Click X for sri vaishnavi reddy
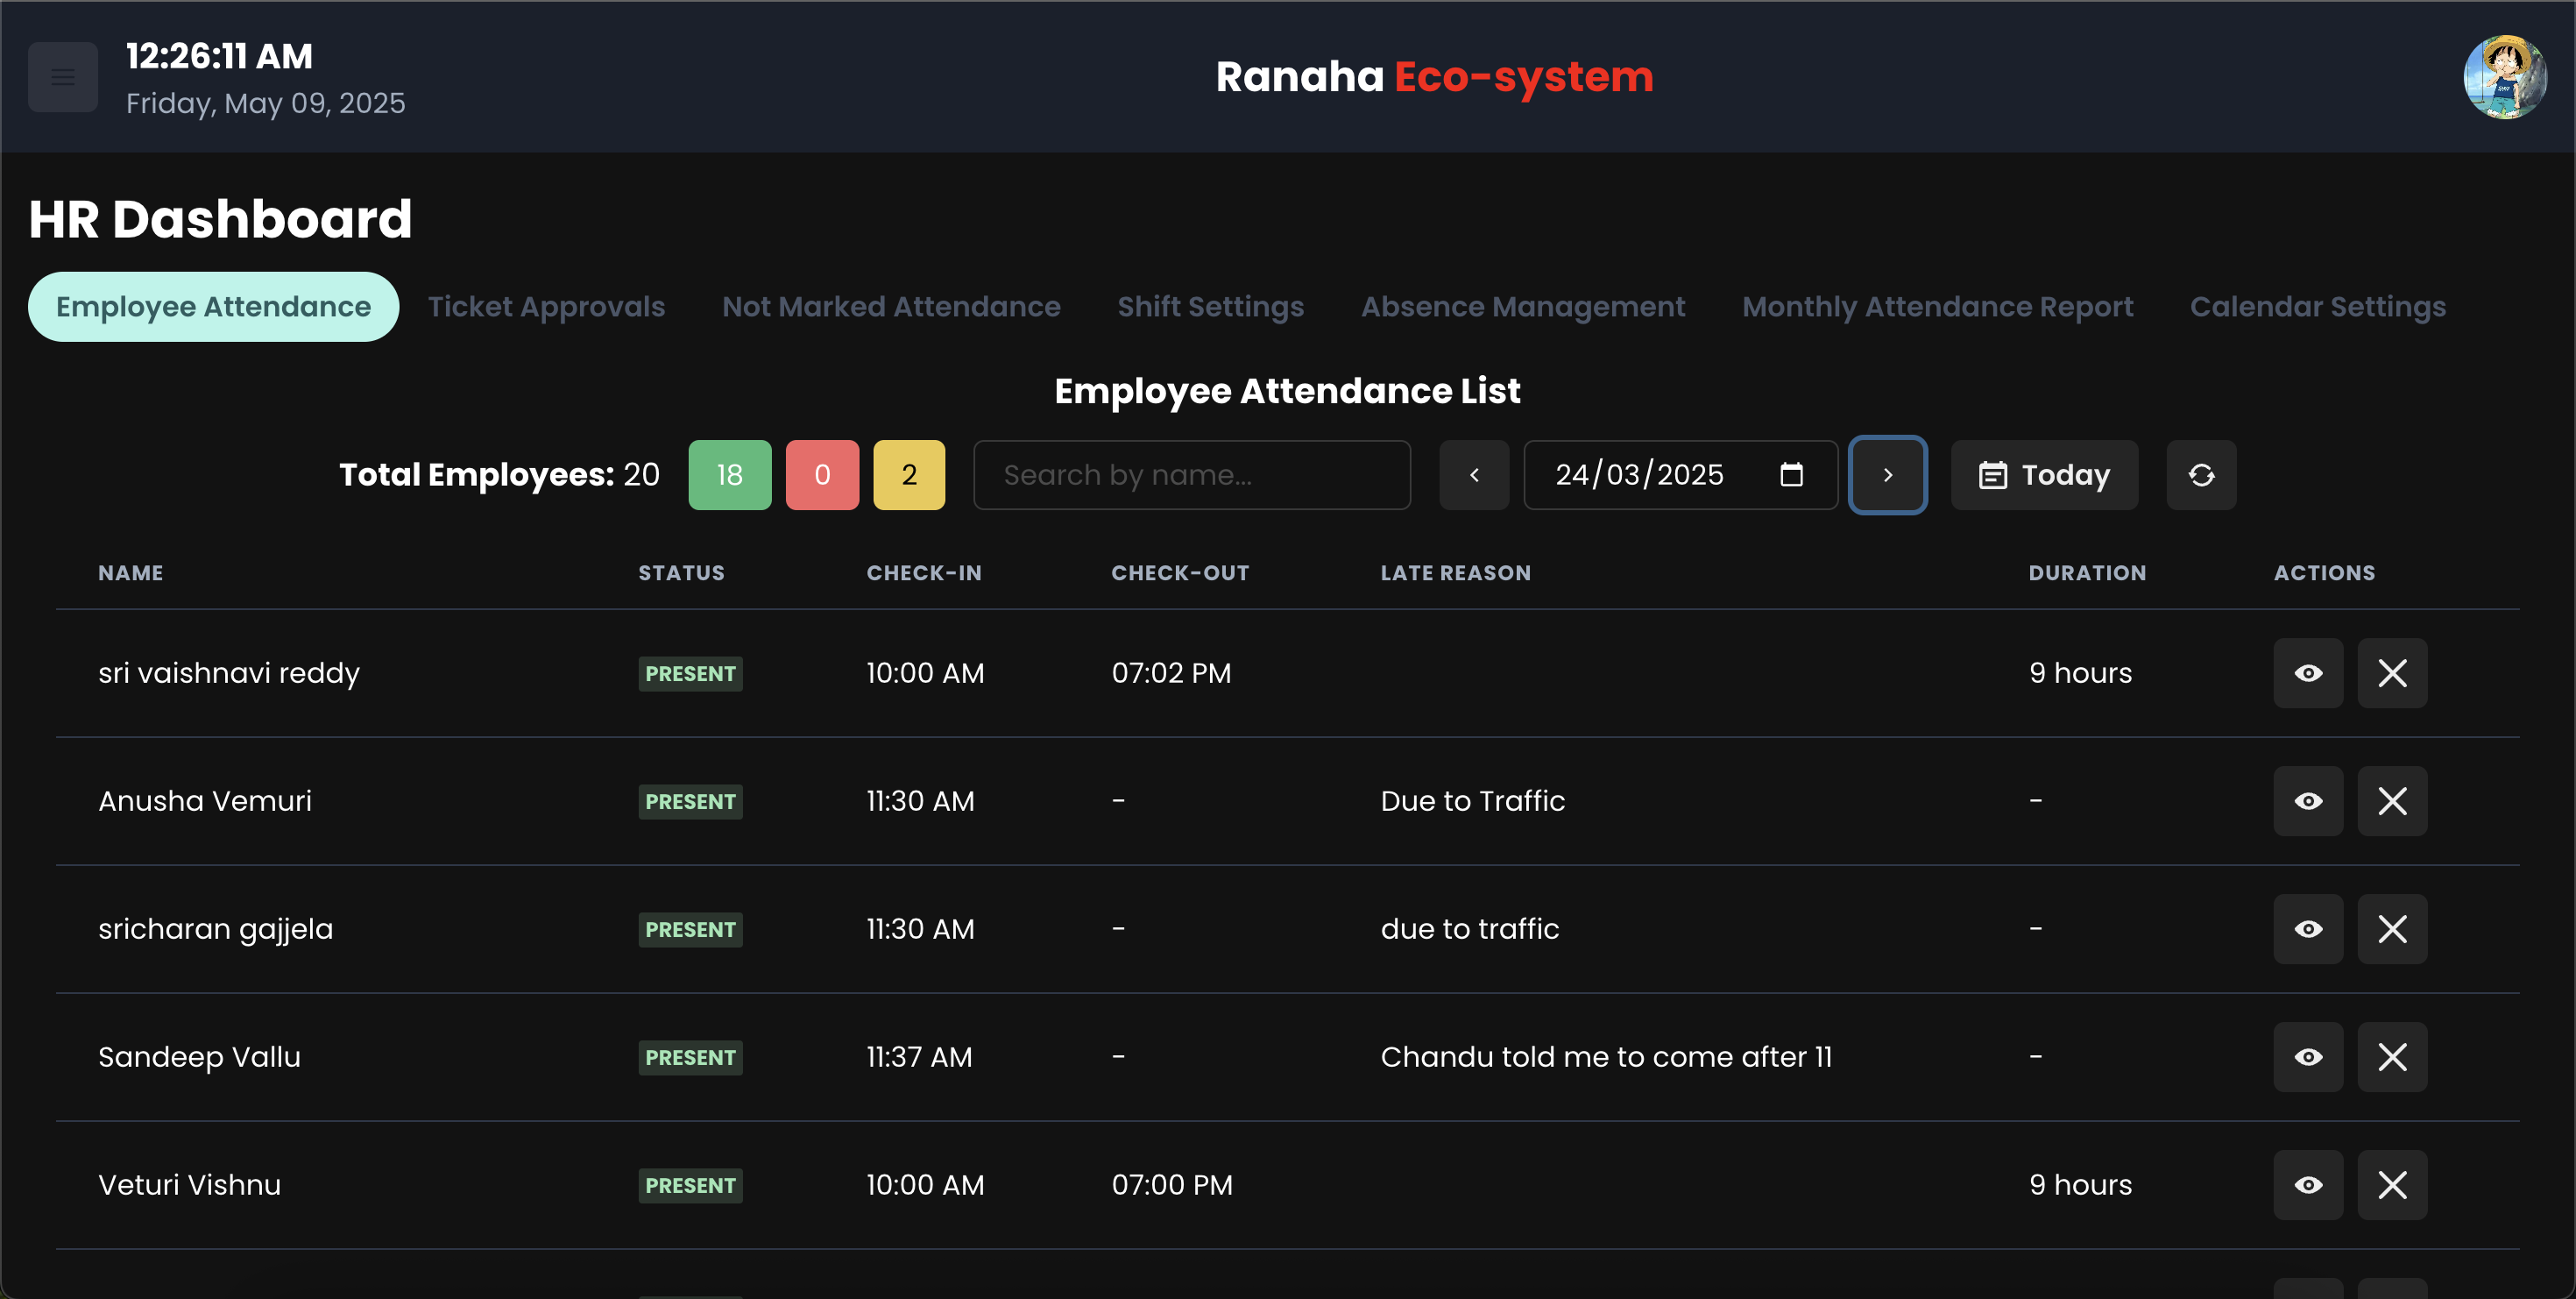Screen dimensions: 2576x1299 (2392, 673)
